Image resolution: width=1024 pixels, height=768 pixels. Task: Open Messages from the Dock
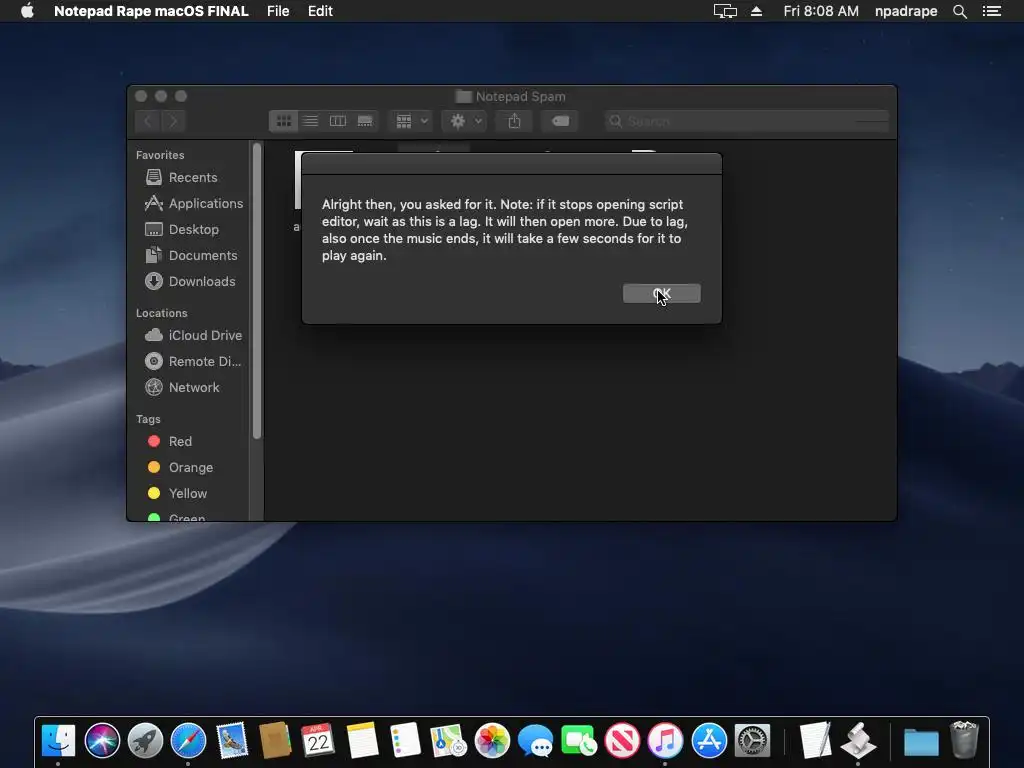(x=535, y=741)
